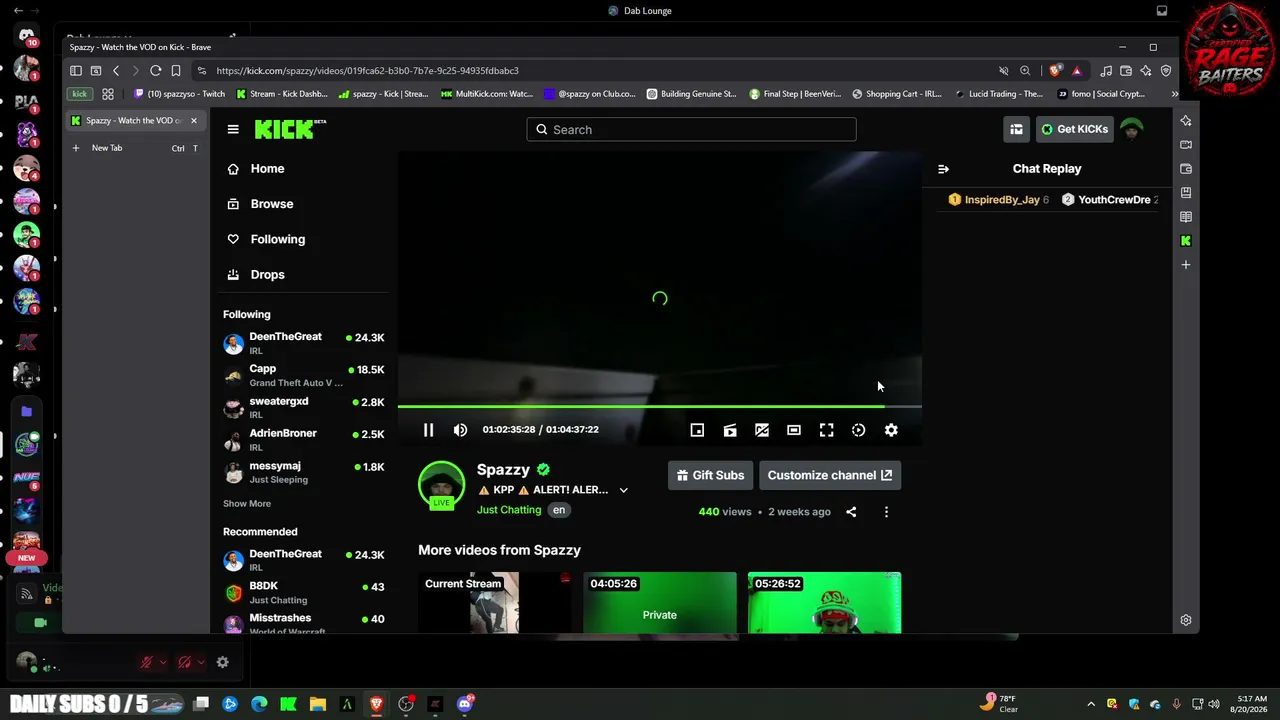Open the dashboard icon next to Get KICKs
Image resolution: width=1280 pixels, height=720 pixels.
click(1016, 129)
